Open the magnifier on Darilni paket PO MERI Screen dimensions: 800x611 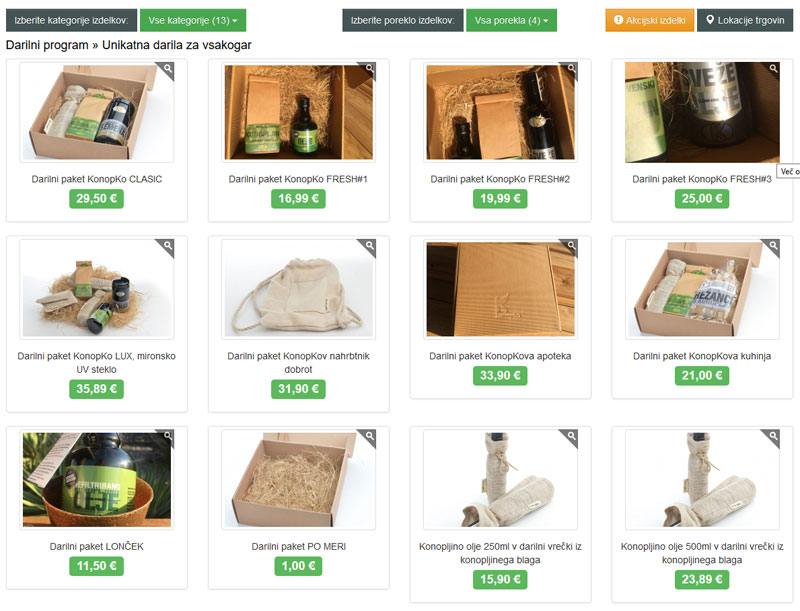[x=369, y=437]
